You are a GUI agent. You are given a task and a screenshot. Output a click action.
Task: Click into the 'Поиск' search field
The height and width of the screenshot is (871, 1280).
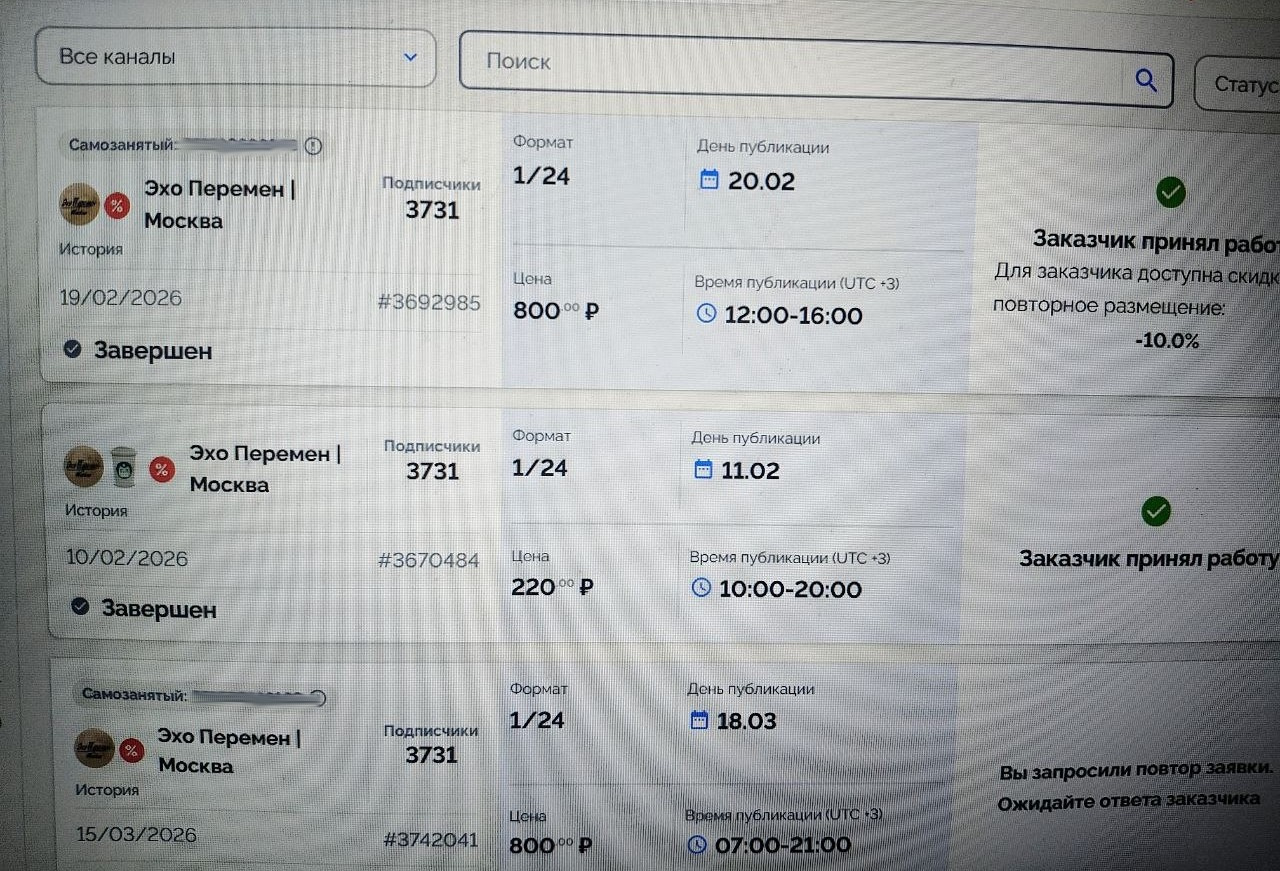(800, 64)
